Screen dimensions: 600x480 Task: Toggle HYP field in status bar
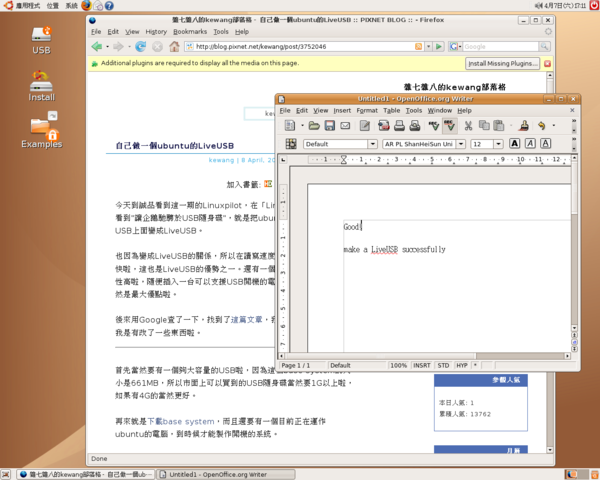click(x=462, y=366)
